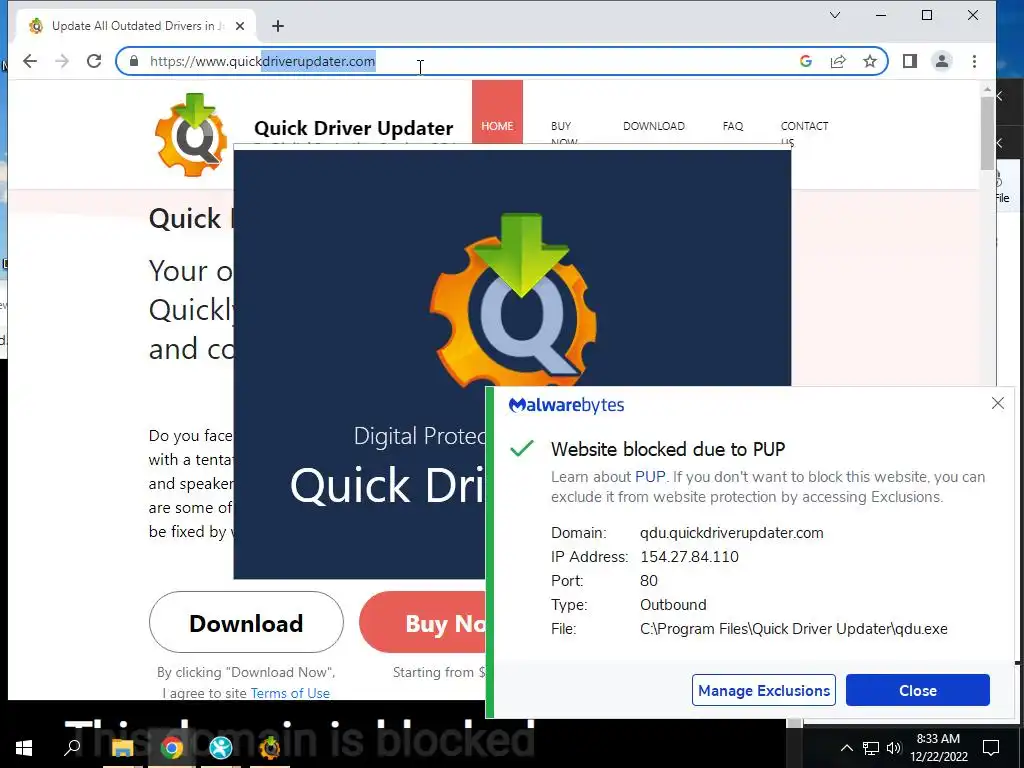
Task: Show hidden system tray icons
Action: (846, 748)
